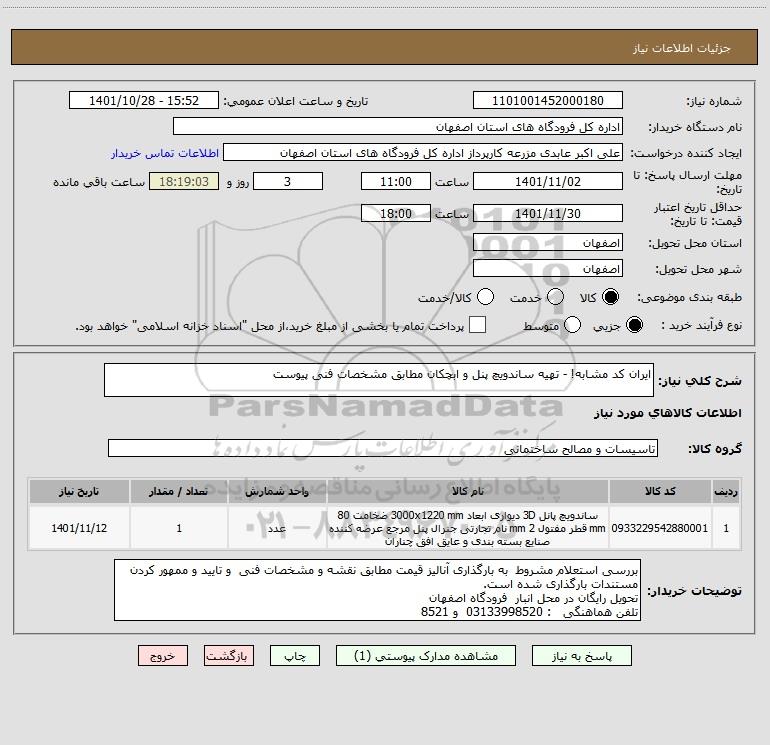
Task: Click the ساندویچ پانل 3D product name cell
Action: tap(468, 528)
